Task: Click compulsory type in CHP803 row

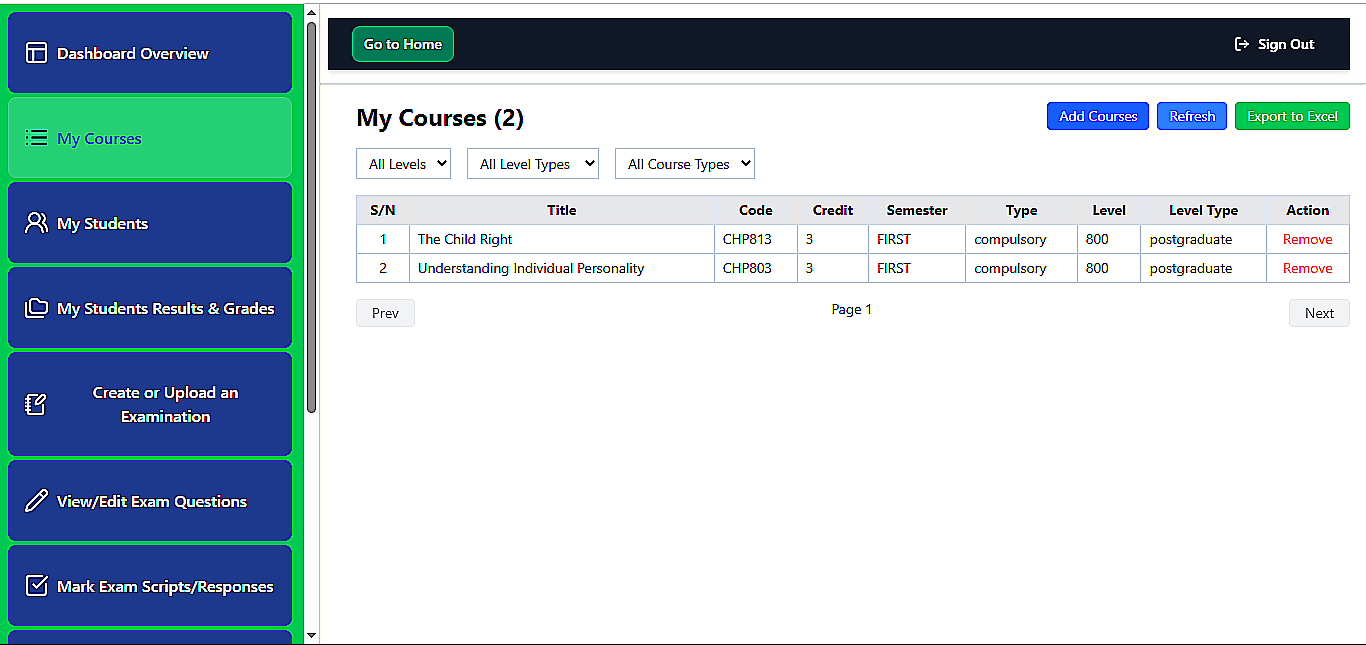Action: pyautogui.click(x=1021, y=268)
